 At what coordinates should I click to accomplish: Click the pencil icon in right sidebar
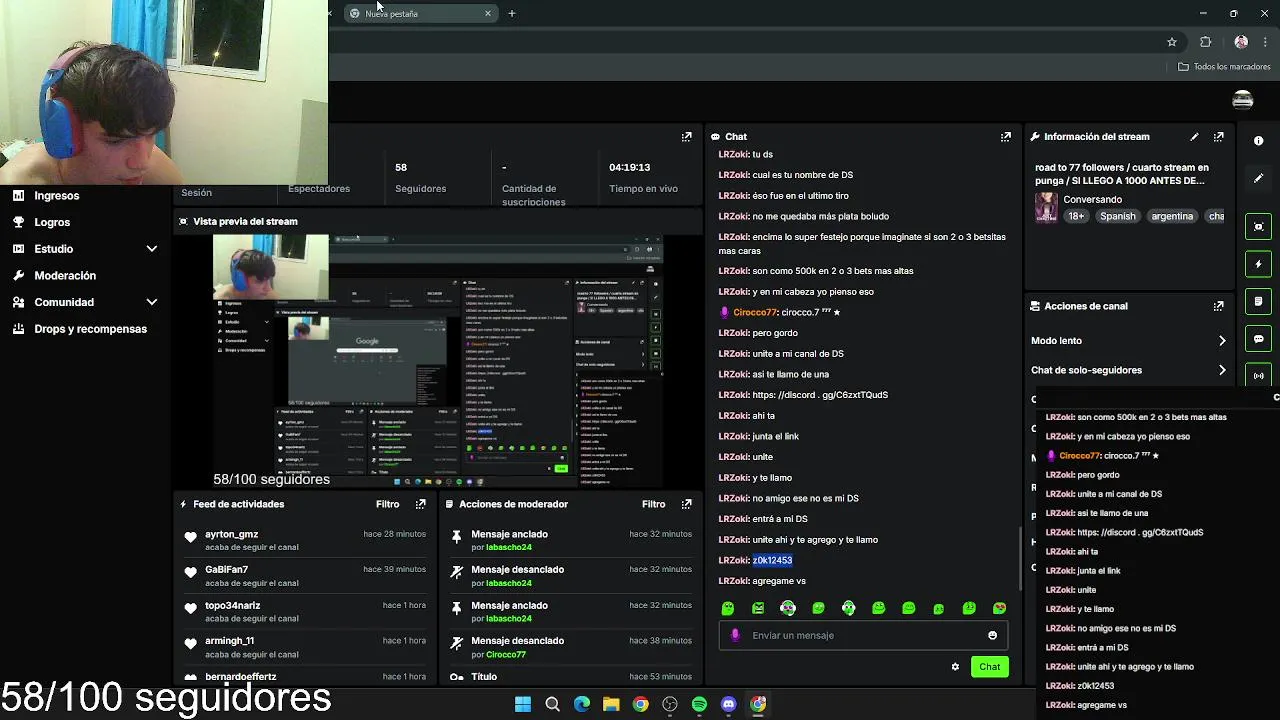[x=1258, y=178]
